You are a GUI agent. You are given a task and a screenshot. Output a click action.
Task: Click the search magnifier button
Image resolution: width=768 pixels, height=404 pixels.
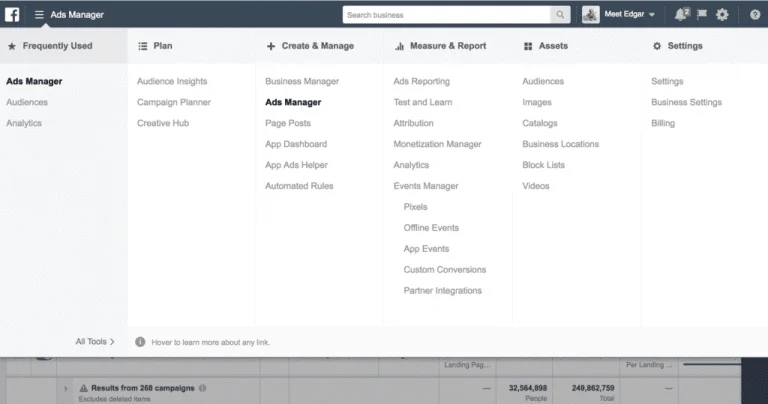560,15
